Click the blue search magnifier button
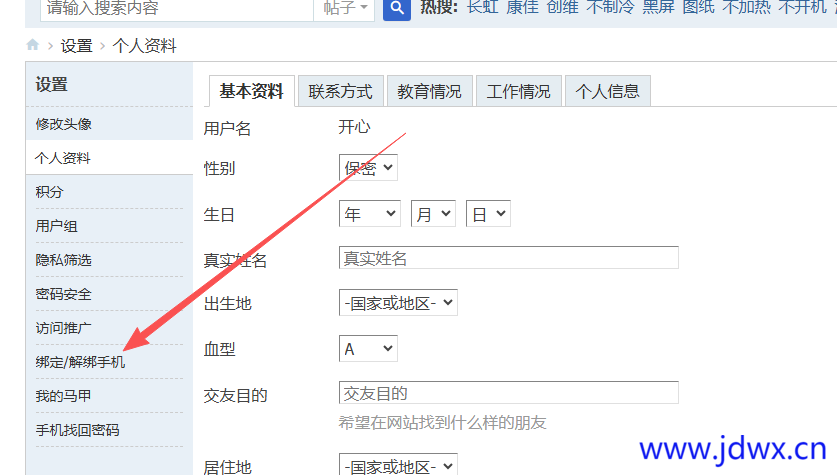837x475 pixels. tap(397, 9)
